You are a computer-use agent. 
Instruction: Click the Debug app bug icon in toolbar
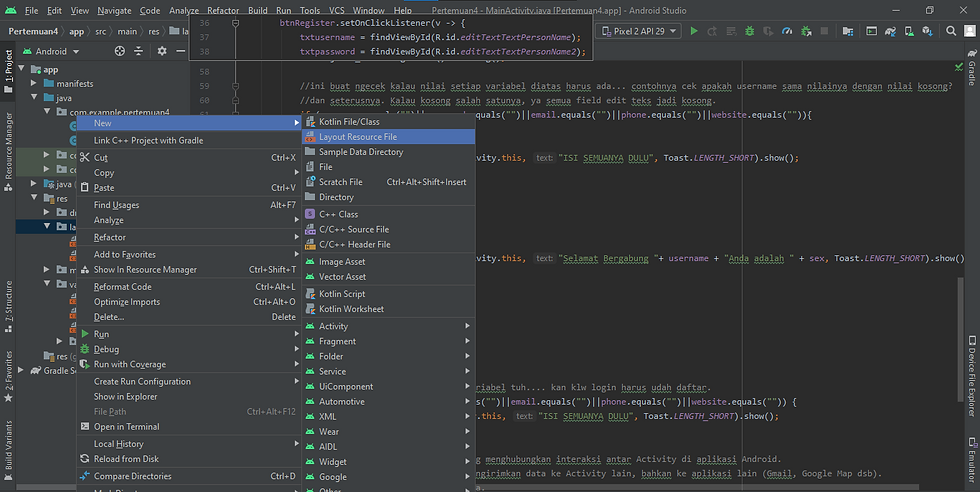click(749, 31)
